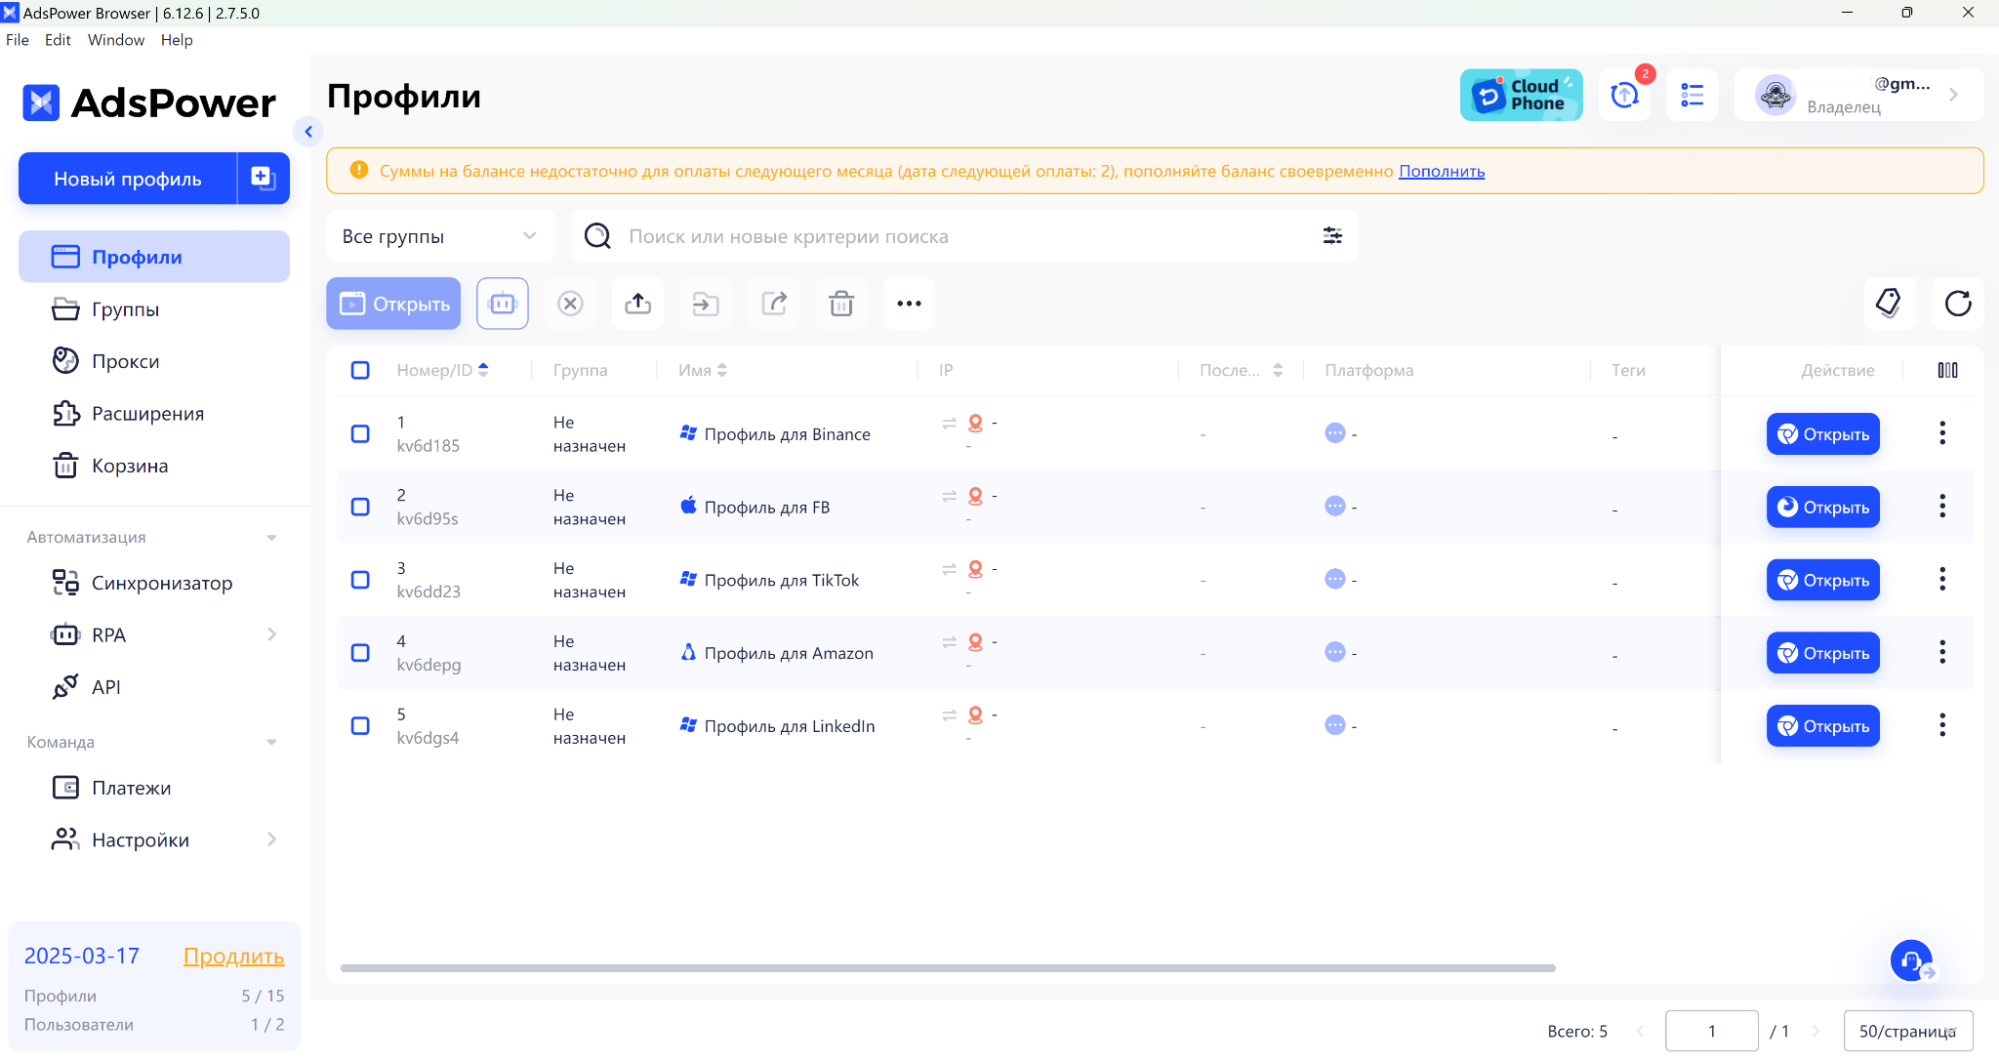The height and width of the screenshot is (1058, 1999).
Task: Click the close profiles X toolbar icon
Action: pos(570,303)
